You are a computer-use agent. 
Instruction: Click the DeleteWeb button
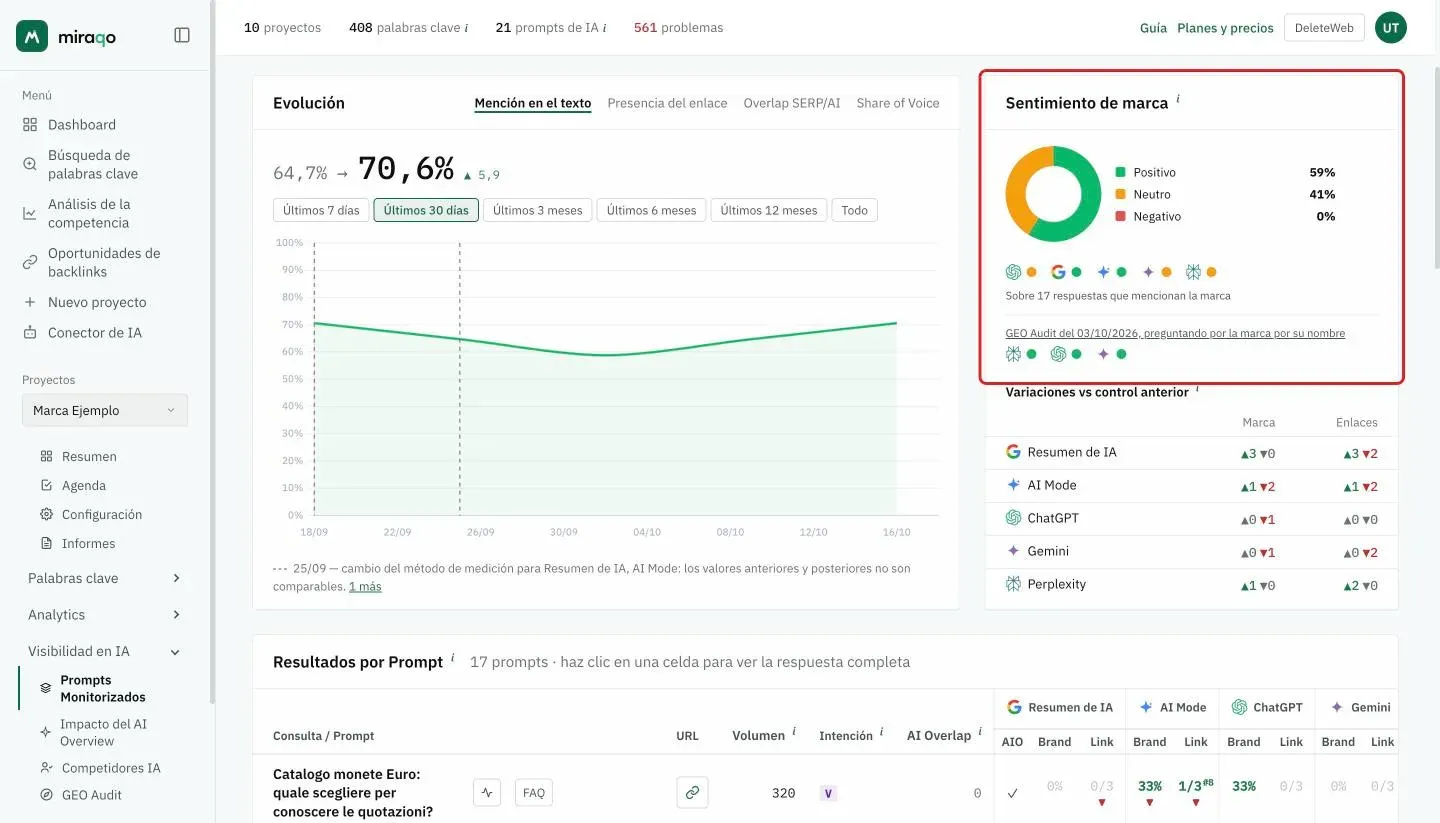pos(1324,28)
